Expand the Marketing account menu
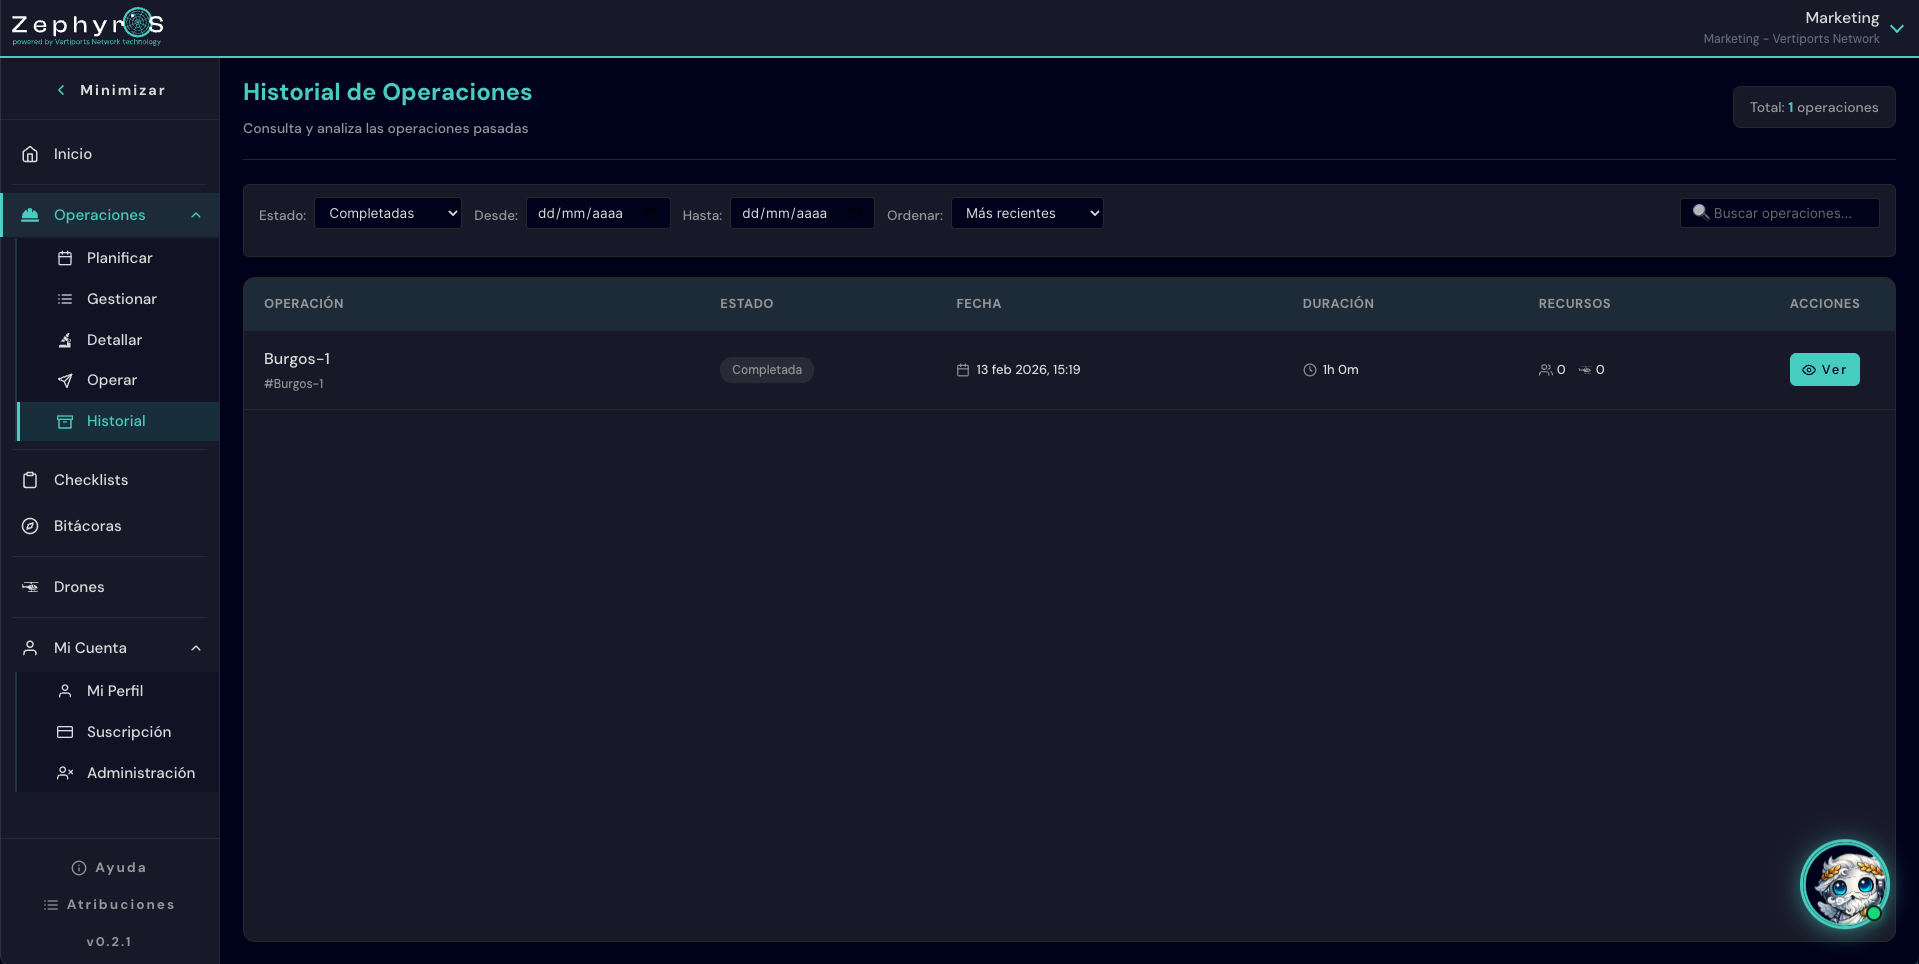Screen dimensions: 1919x964 1896,28
